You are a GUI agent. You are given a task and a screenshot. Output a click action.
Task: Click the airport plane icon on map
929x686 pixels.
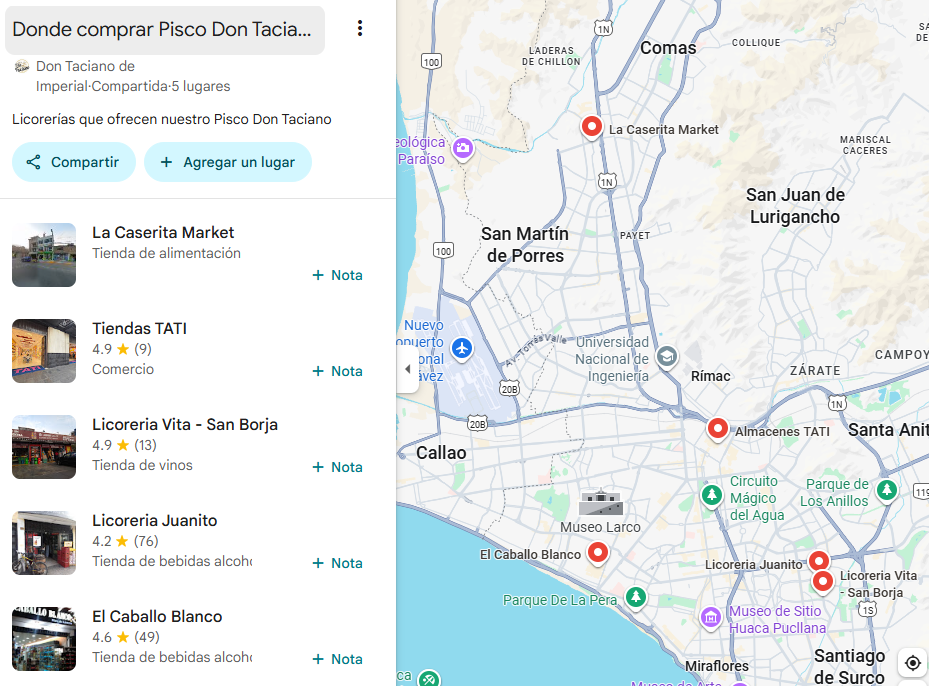point(462,348)
